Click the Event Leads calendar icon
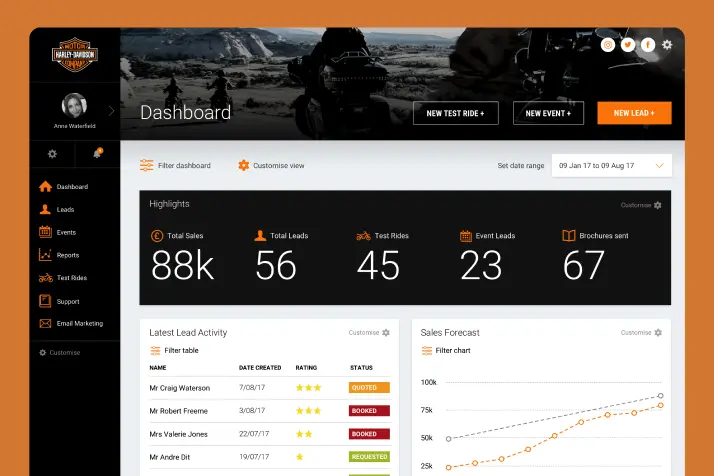 click(x=465, y=235)
